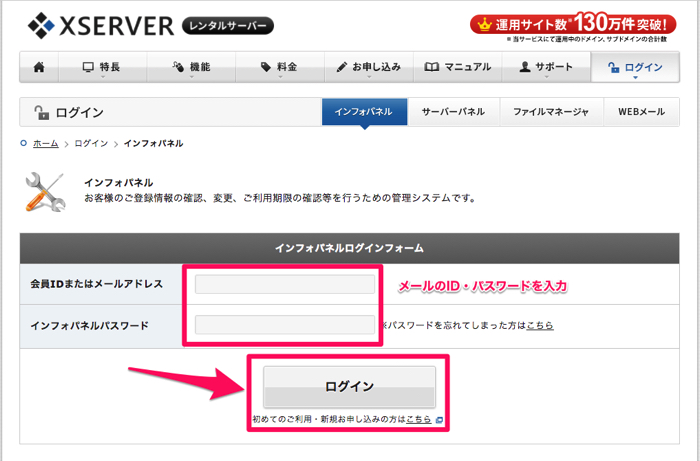Click the padlock icon beside ログイン heading
The height and width of the screenshot is (461, 700).
[x=42, y=112]
